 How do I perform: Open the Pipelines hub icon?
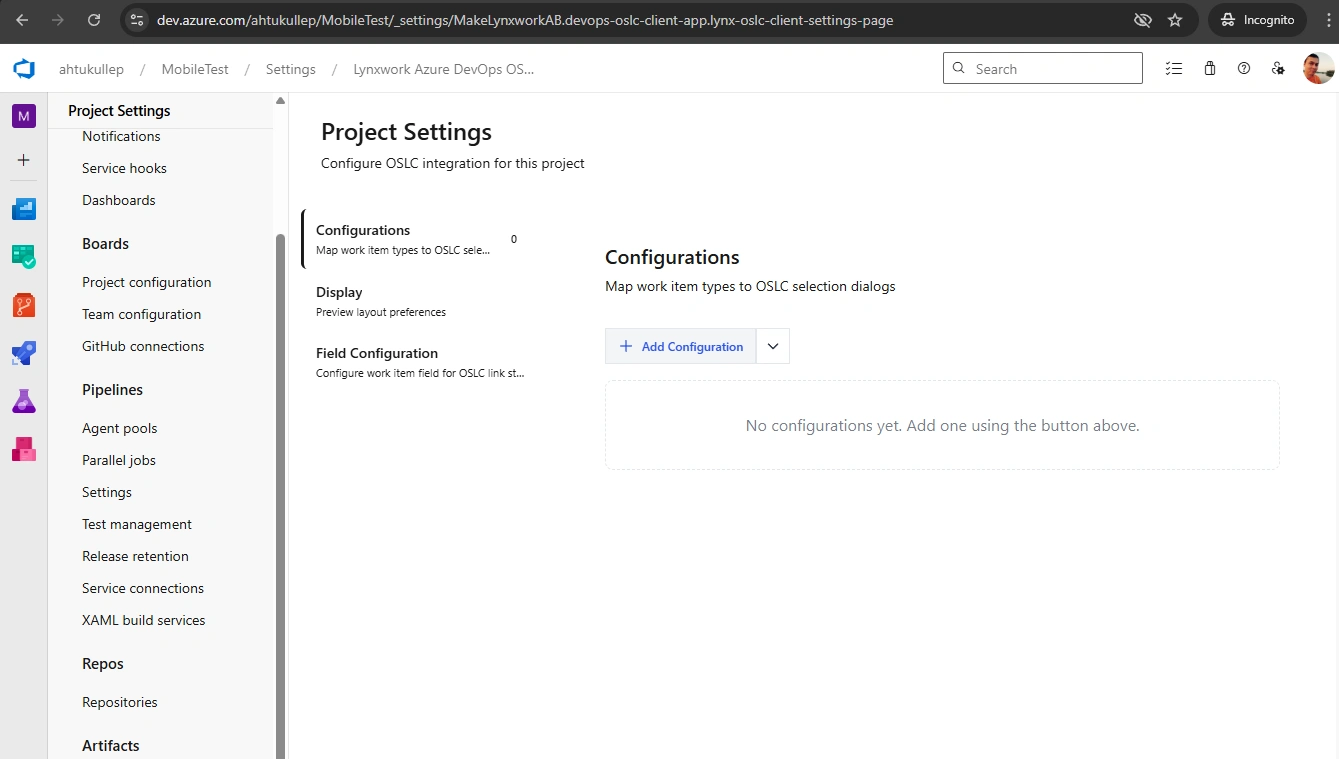(24, 353)
